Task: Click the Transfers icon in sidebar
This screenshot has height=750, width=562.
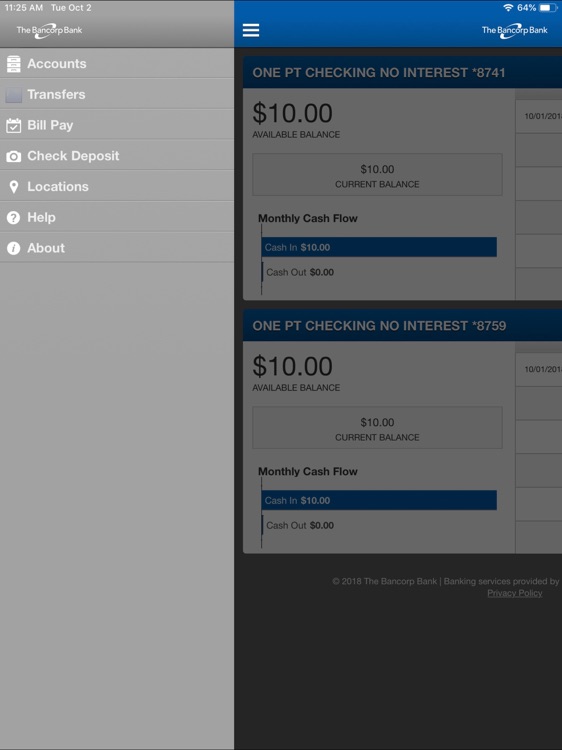Action: click(x=13, y=95)
